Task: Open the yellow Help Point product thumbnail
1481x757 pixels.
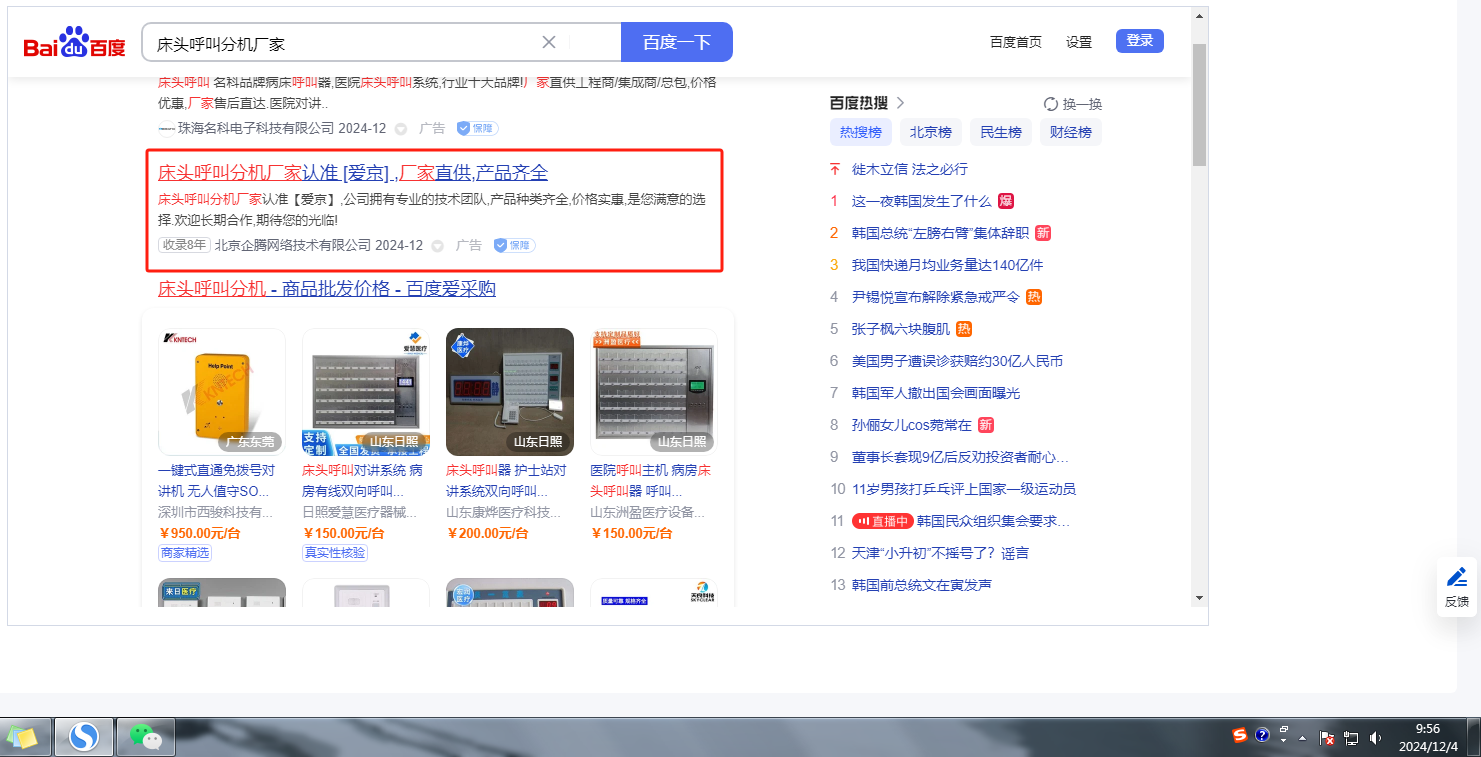Action: 222,391
